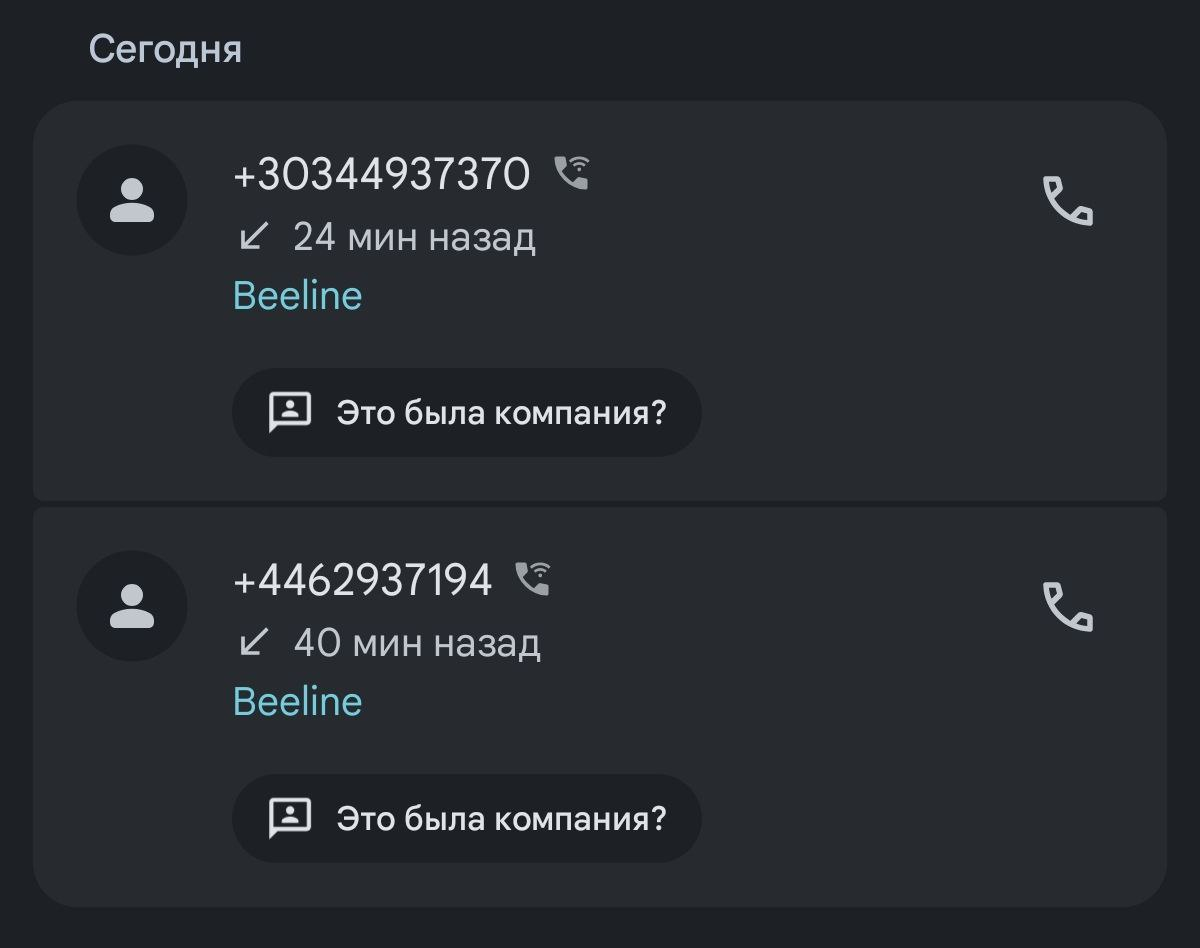
Task: Click incoming call arrow for 40 мин назад
Action: tap(254, 642)
